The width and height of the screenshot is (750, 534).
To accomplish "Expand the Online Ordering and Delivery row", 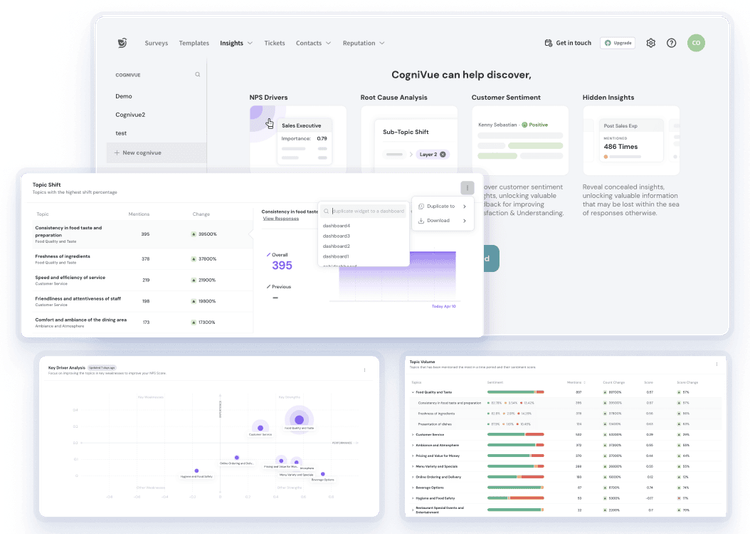I will [413, 477].
